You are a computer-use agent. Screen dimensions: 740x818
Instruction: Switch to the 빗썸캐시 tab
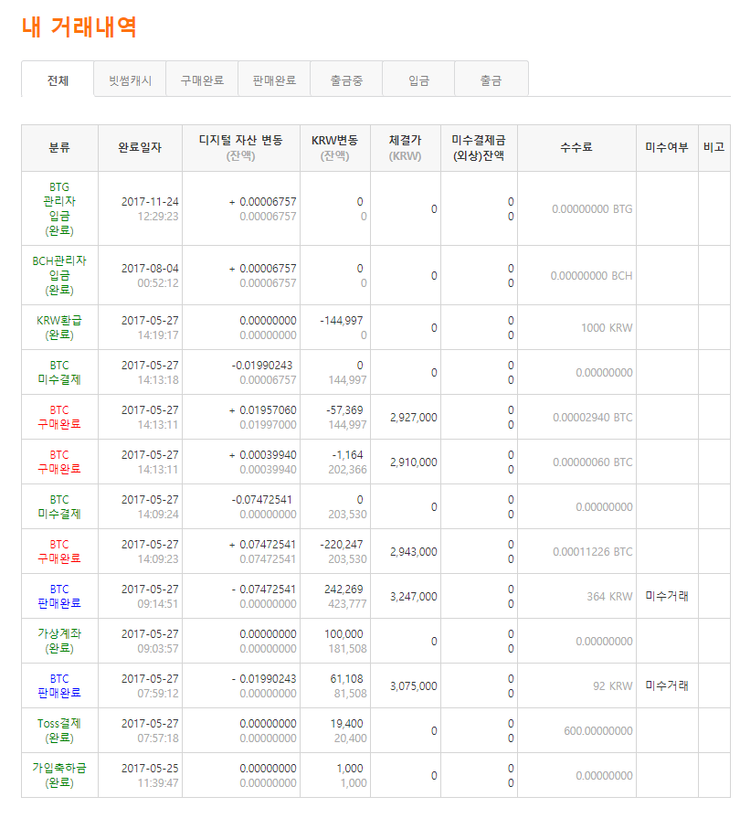tap(130, 80)
